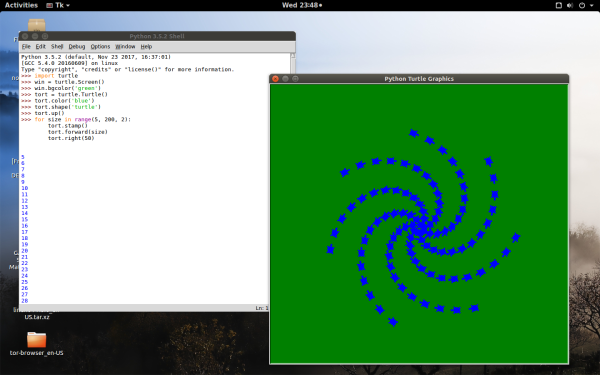The width and height of the screenshot is (600, 375).
Task: Open the Edit menu
Action: click(41, 47)
